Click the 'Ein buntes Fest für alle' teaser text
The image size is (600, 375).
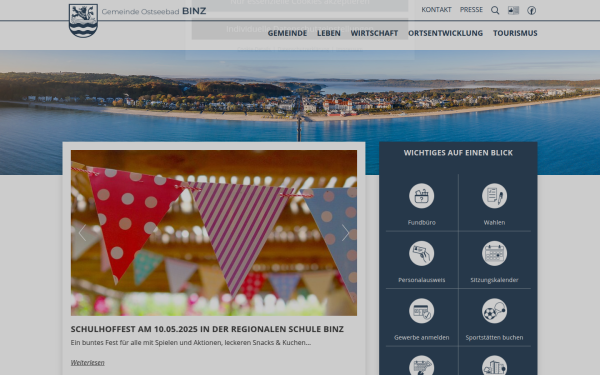coord(191,342)
